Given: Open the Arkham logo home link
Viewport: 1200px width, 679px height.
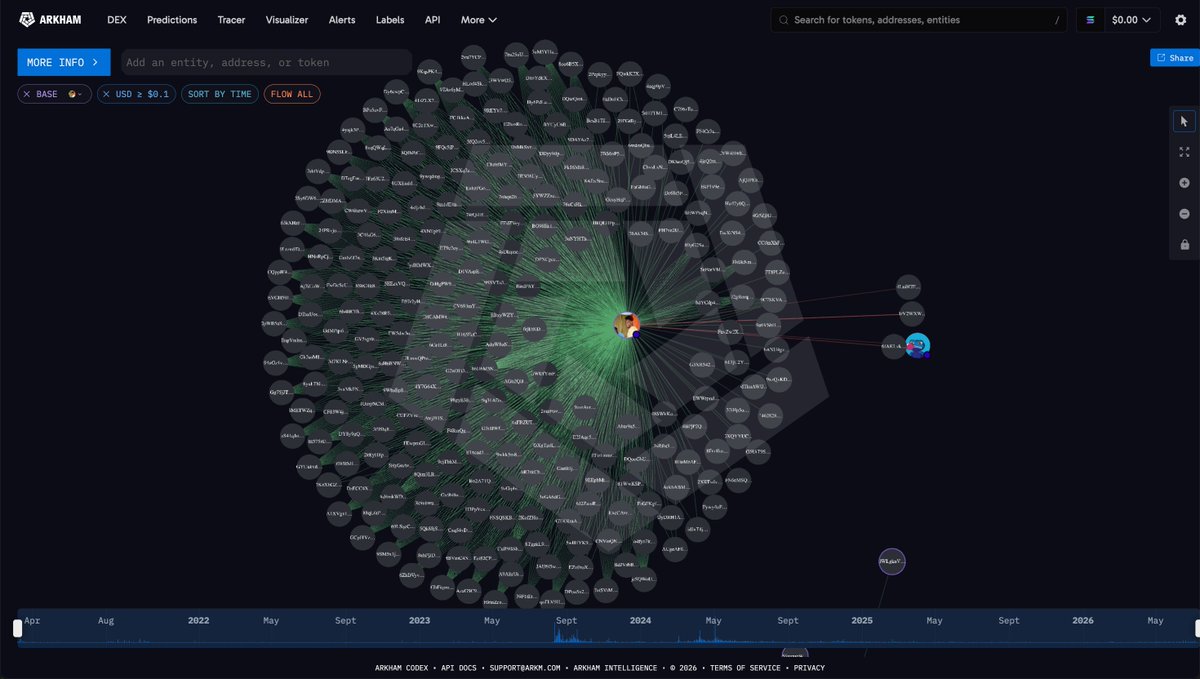Looking at the screenshot, I should [x=51, y=19].
